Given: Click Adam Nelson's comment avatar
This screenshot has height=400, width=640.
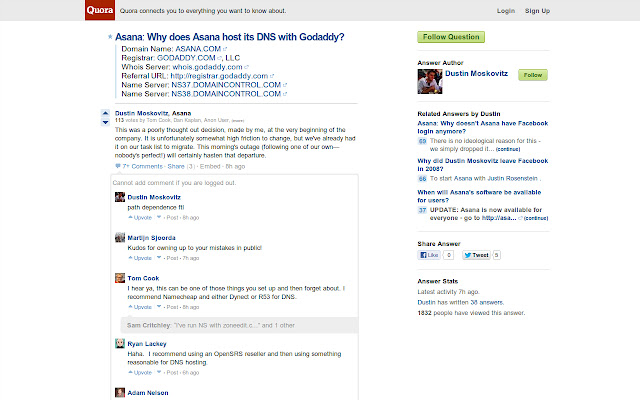Looking at the screenshot, I should coord(120,393).
